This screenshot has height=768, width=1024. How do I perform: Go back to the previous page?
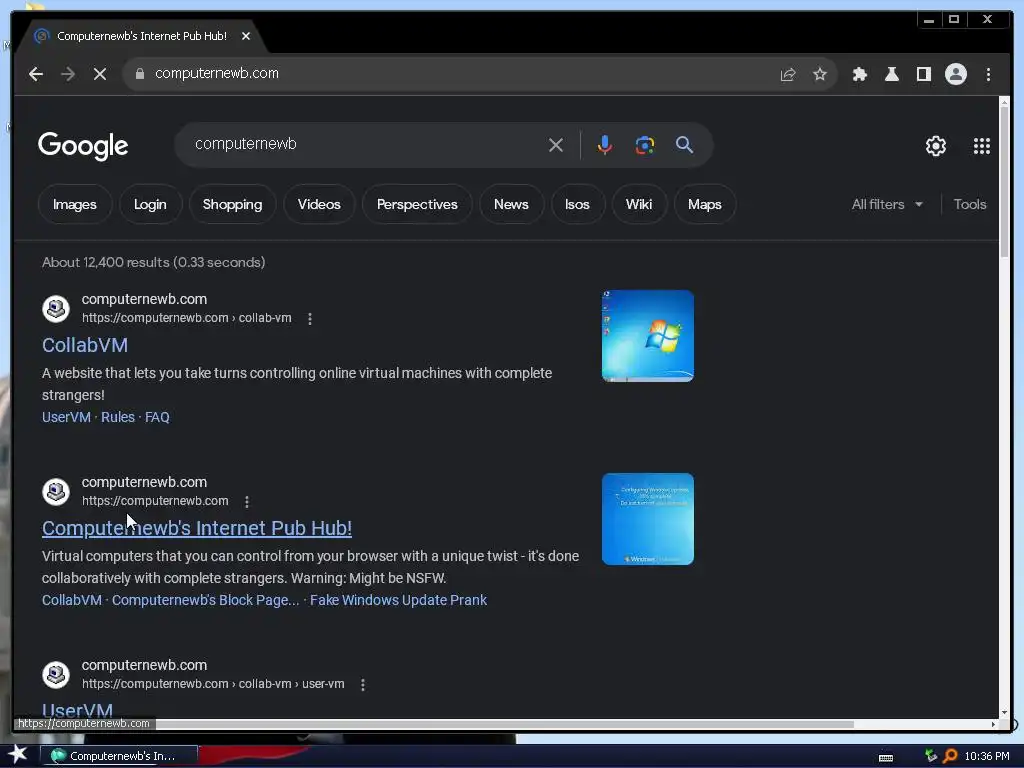click(36, 74)
